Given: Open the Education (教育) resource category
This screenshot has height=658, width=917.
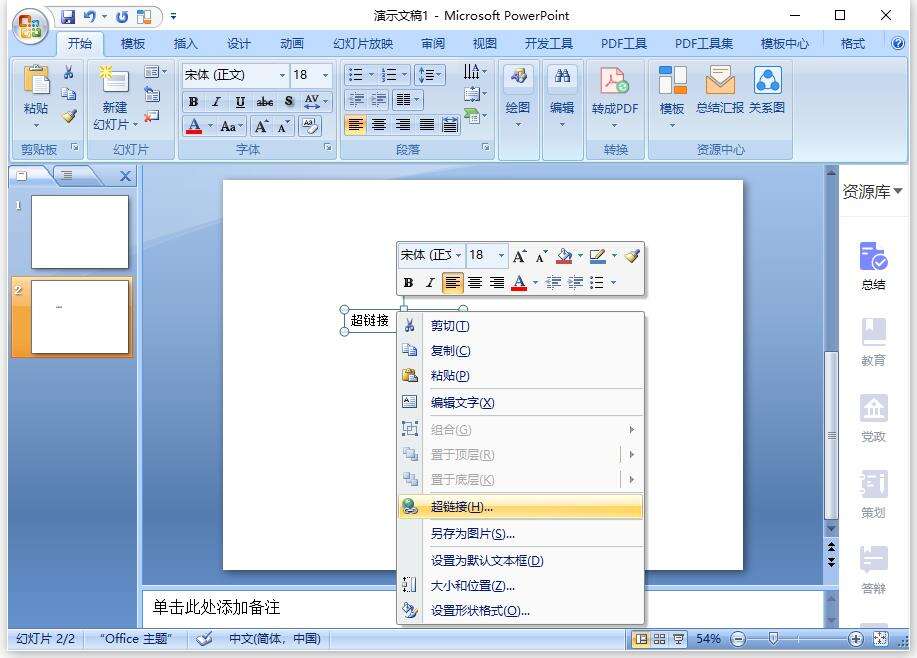Looking at the screenshot, I should click(x=873, y=343).
